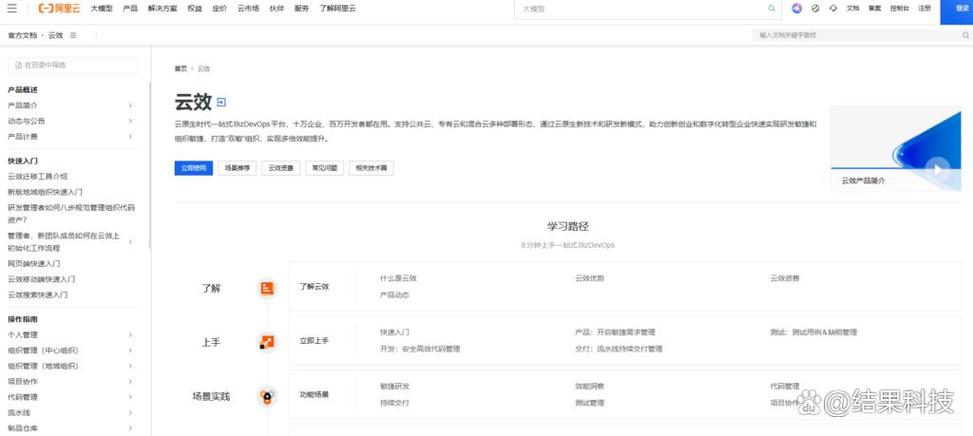The image size is (973, 436).
Task: Open the purple AI assistant icon
Action: pos(797,9)
